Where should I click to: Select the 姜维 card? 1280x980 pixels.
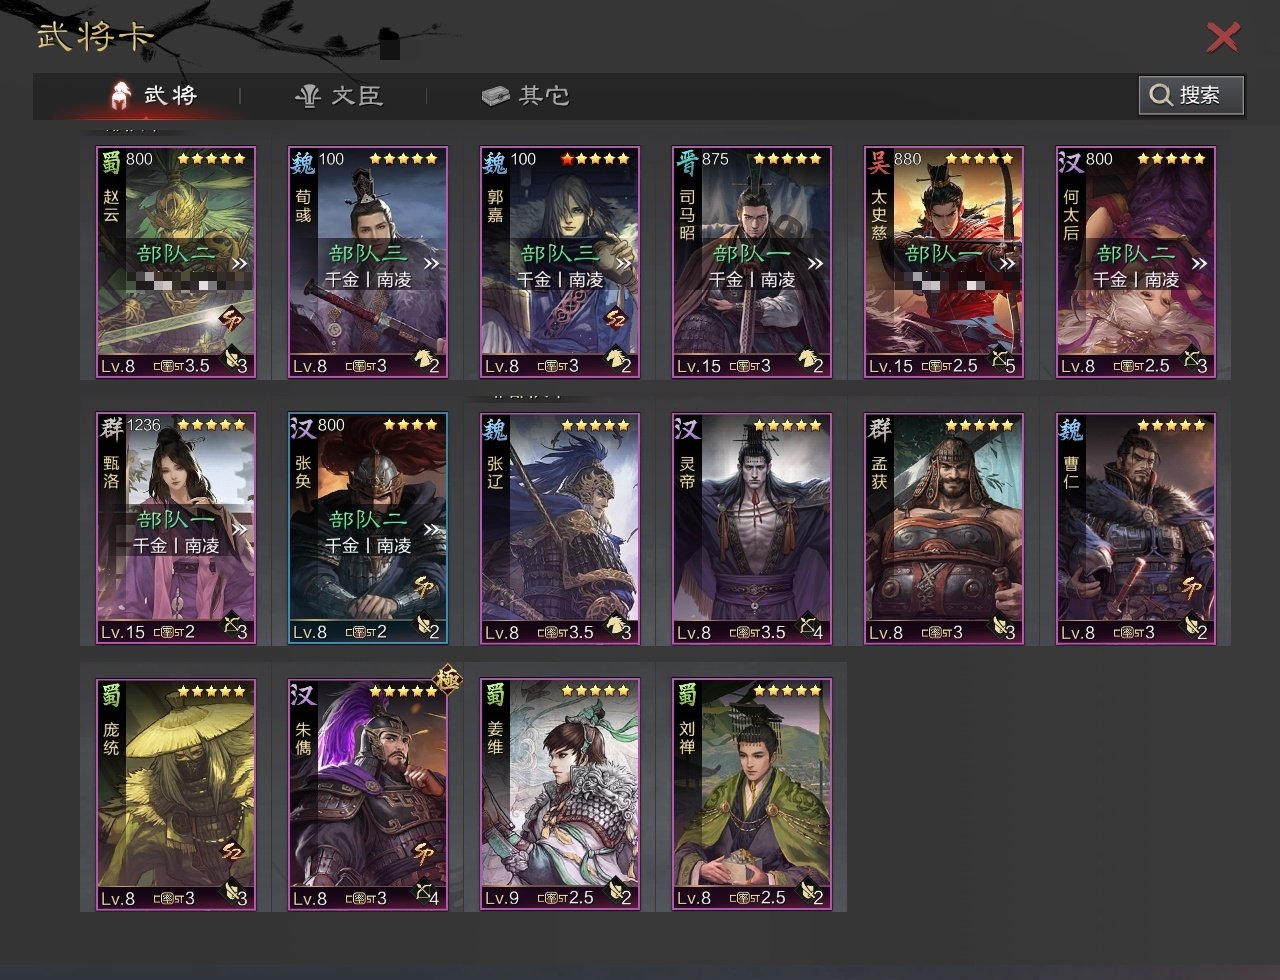[x=560, y=794]
